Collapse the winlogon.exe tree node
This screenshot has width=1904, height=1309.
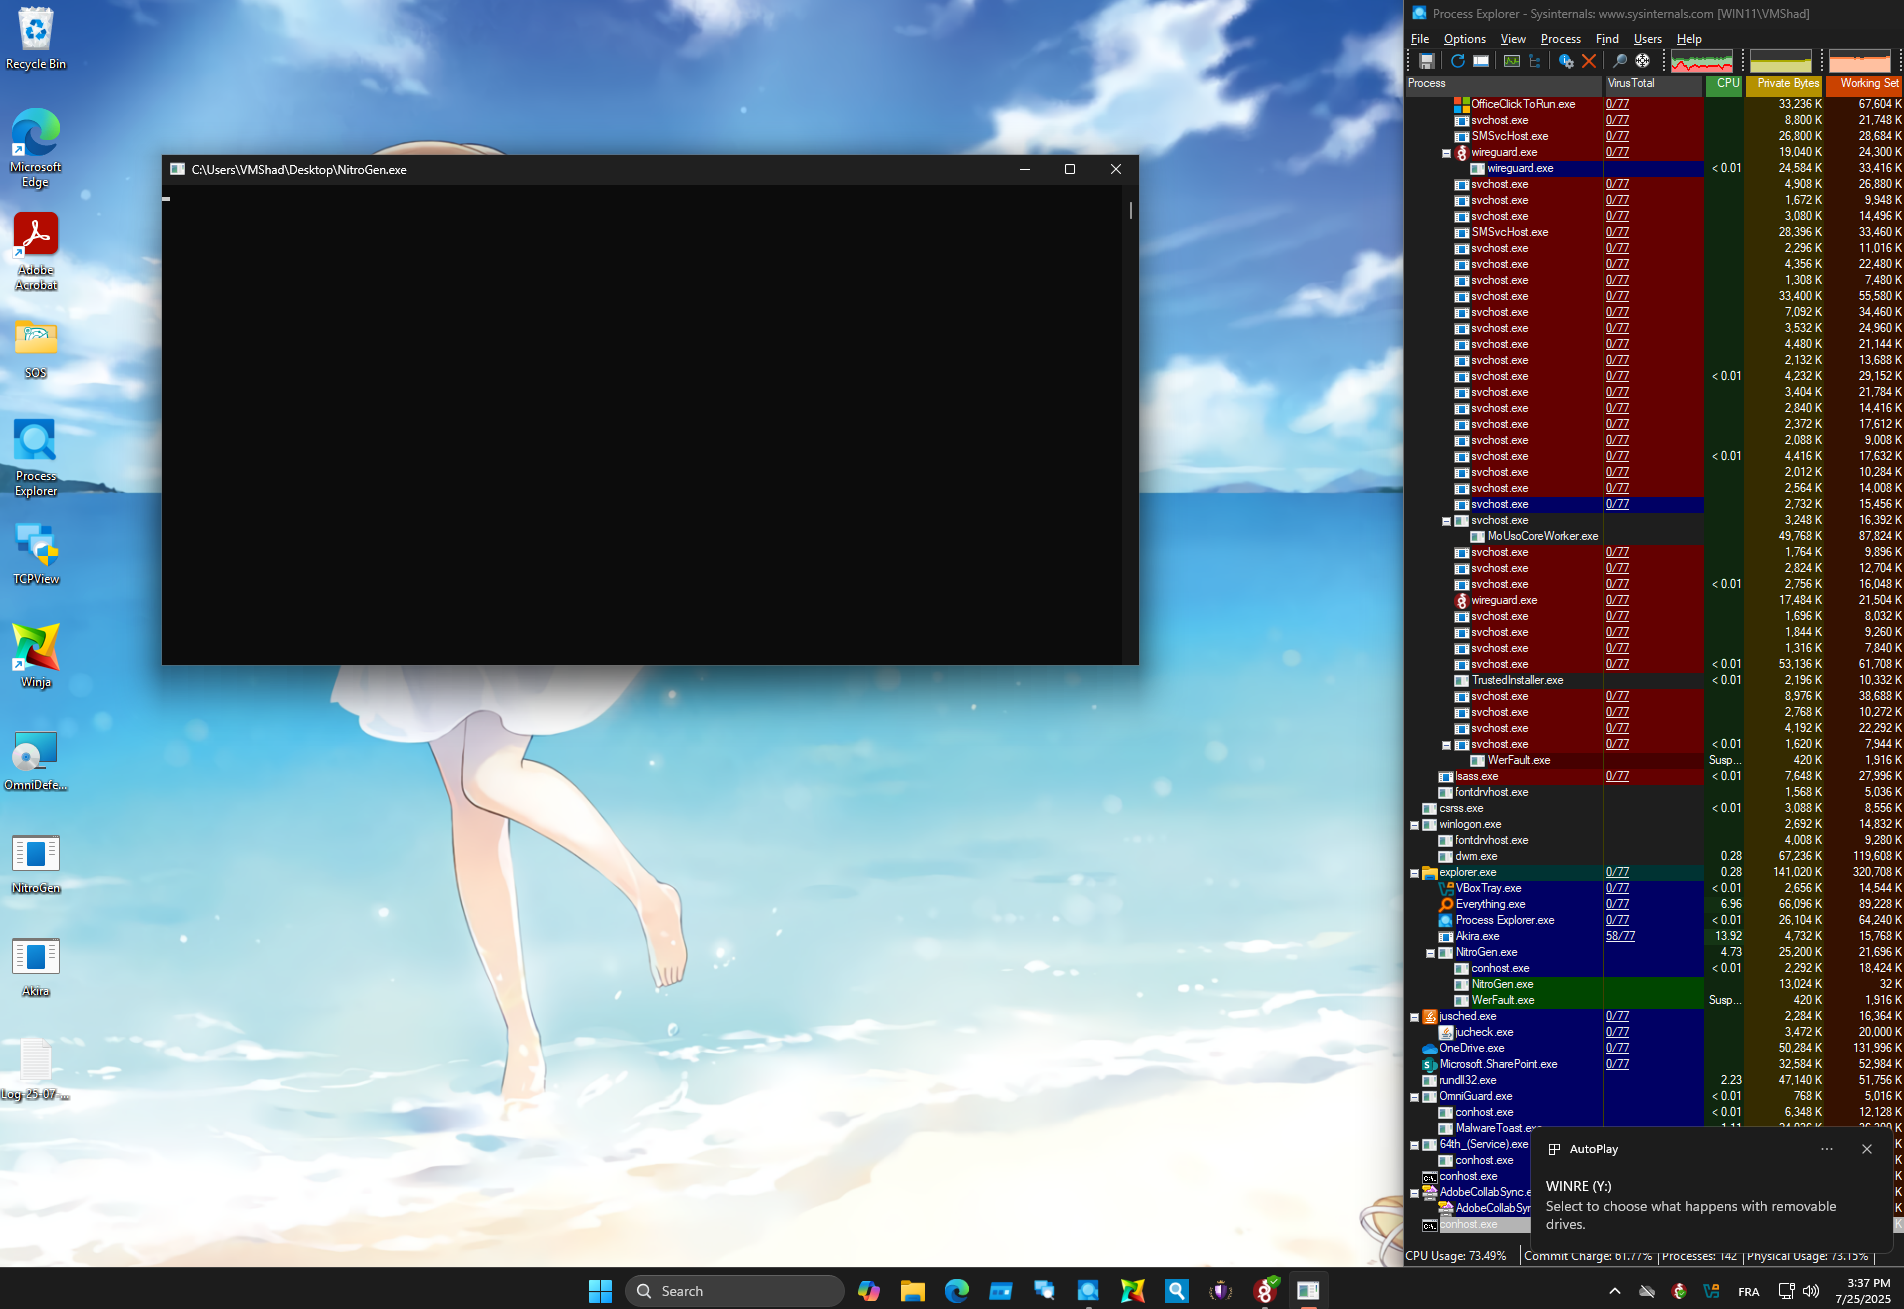tap(1414, 825)
